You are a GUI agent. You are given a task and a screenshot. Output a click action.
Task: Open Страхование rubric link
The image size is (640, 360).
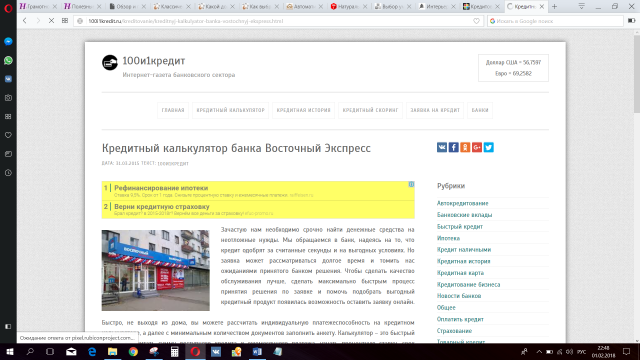click(x=454, y=331)
